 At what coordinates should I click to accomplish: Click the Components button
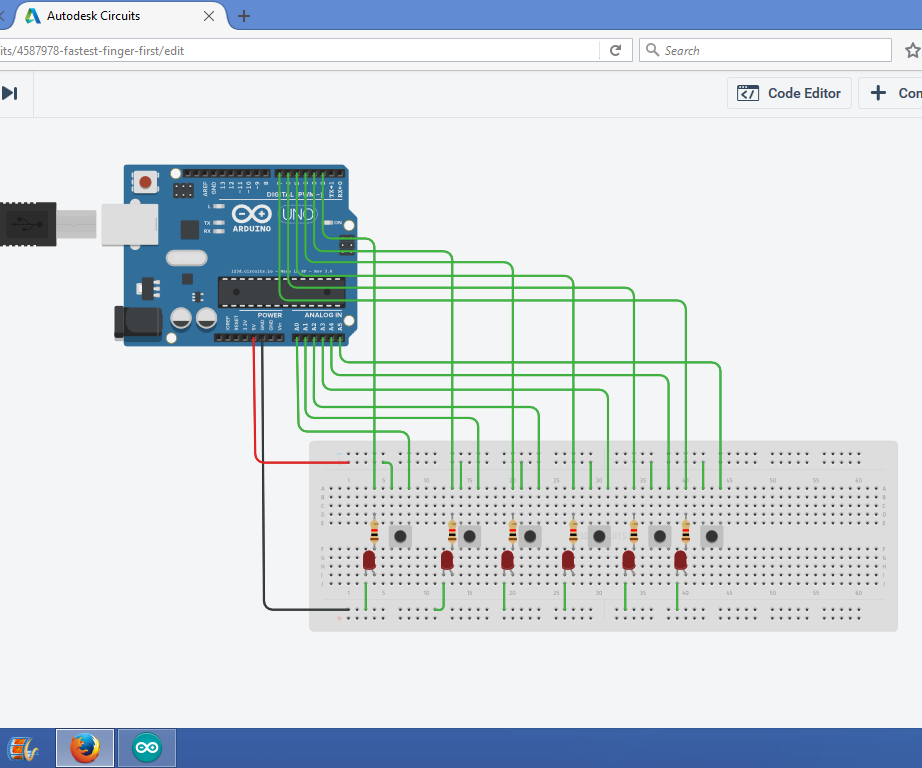pyautogui.click(x=895, y=92)
